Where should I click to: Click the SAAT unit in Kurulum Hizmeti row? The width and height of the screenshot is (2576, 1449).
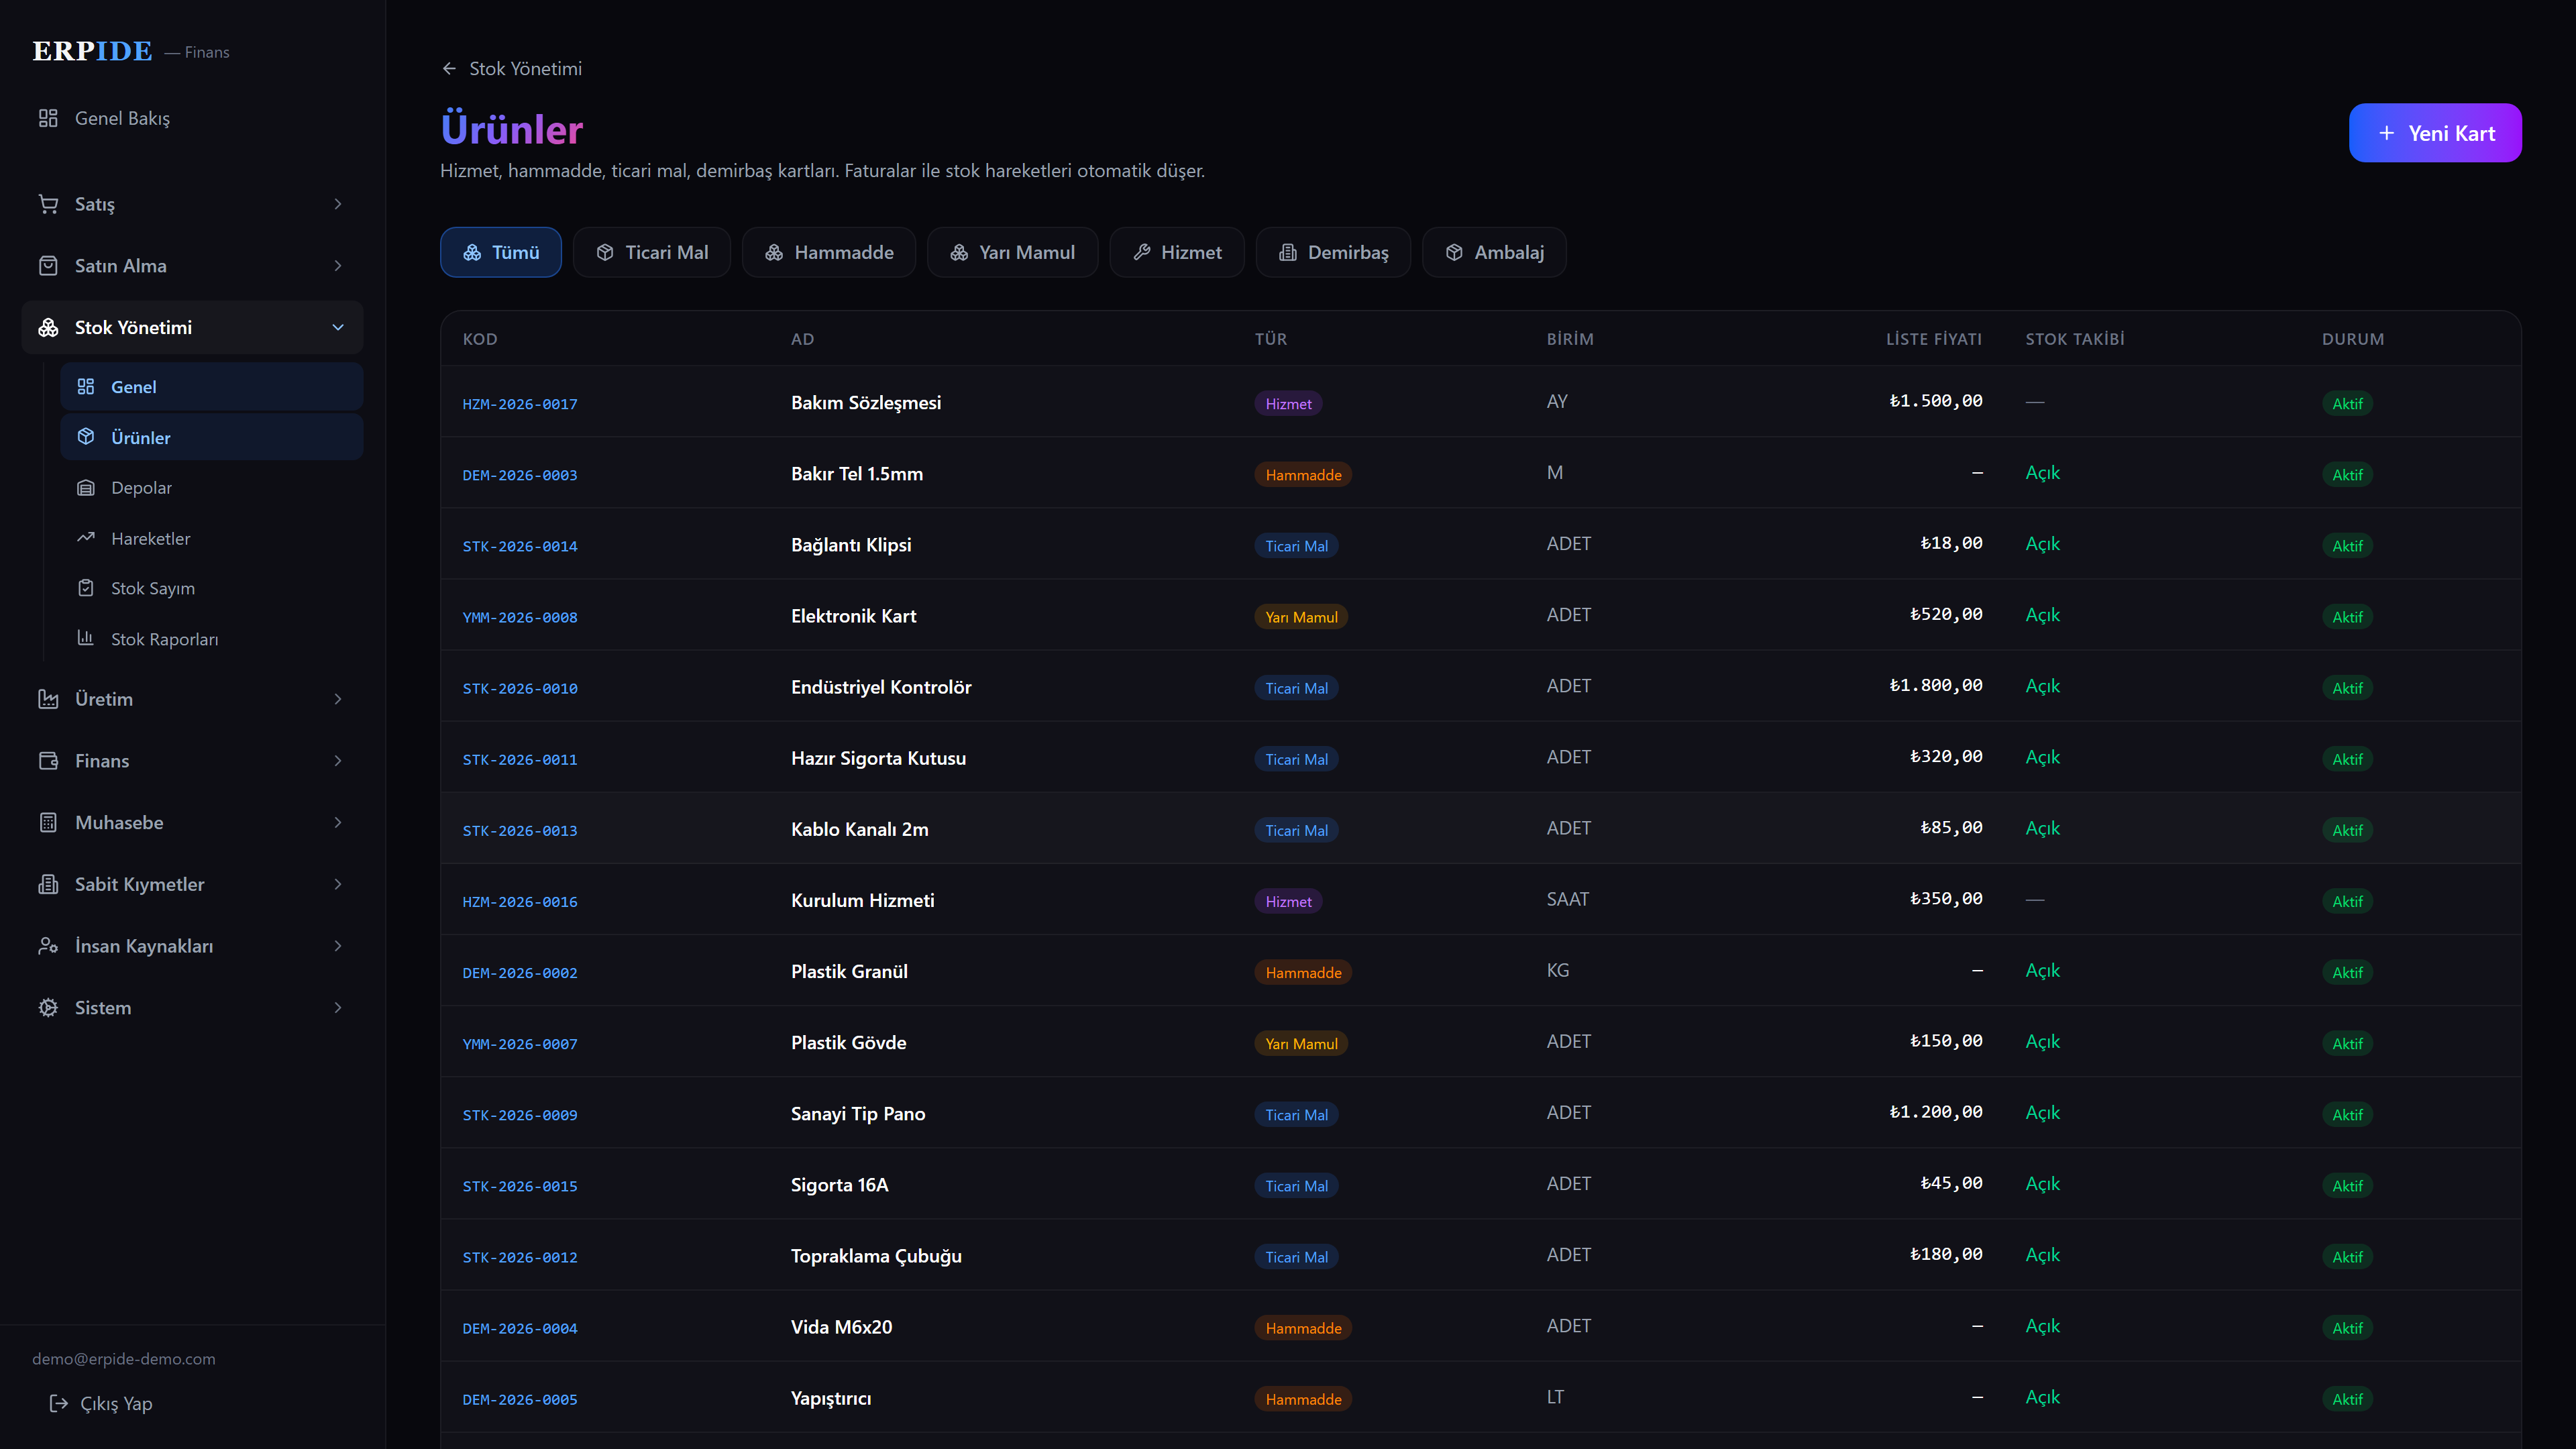click(1567, 899)
